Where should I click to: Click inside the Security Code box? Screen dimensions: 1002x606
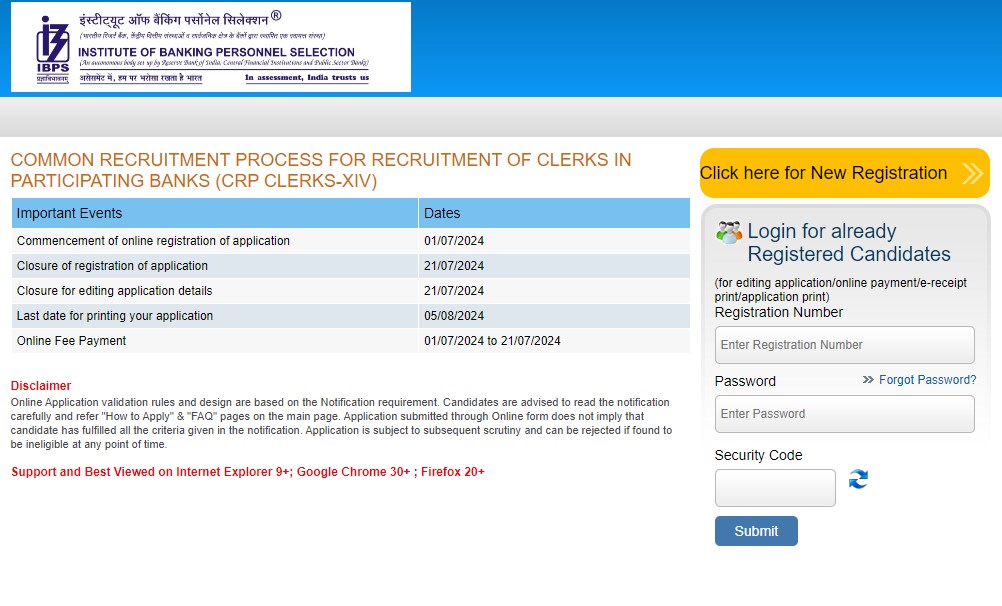click(775, 488)
